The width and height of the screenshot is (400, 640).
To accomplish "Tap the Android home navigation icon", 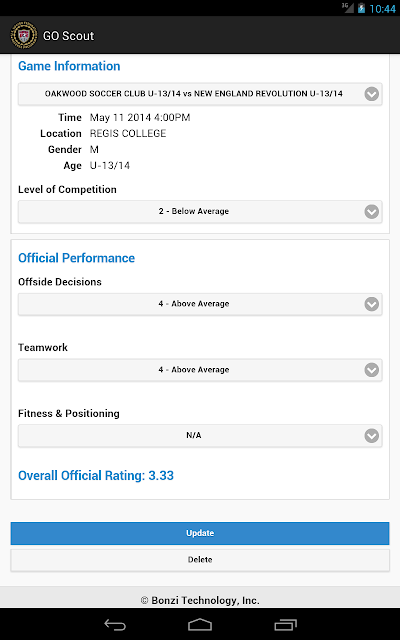I will point(200,624).
